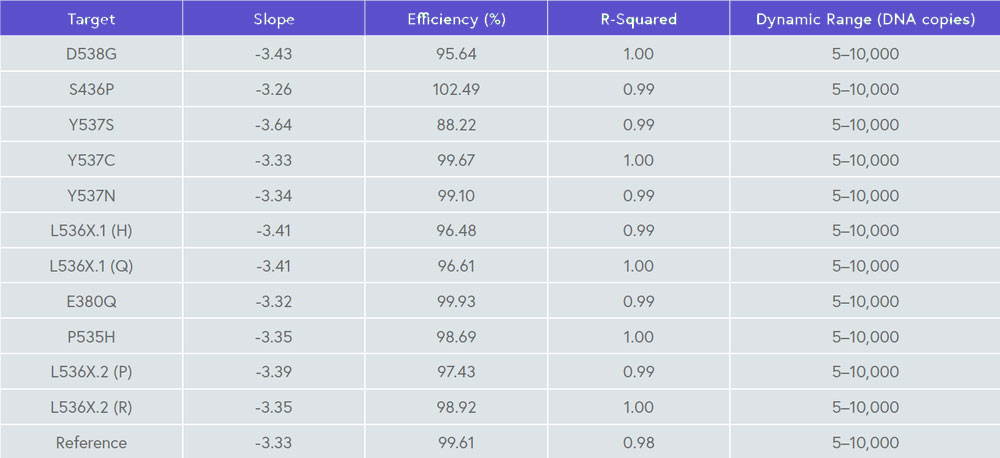
Task: Select the E380Q target cell
Action: pos(91,301)
